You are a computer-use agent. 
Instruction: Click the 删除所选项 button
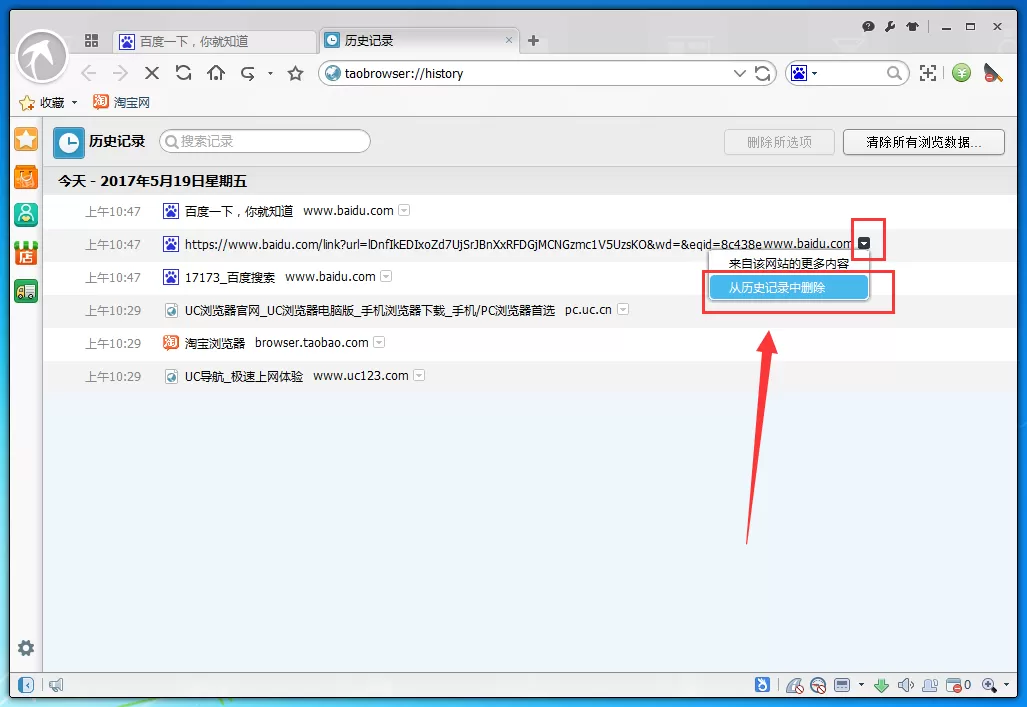pyautogui.click(x=779, y=142)
